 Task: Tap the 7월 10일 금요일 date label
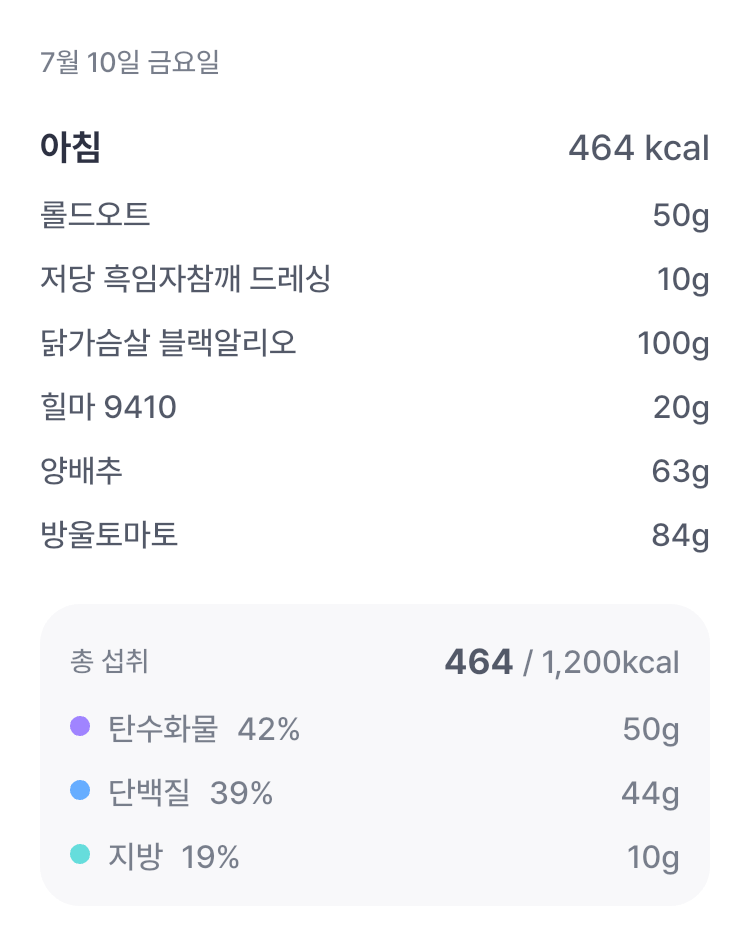[130, 62]
